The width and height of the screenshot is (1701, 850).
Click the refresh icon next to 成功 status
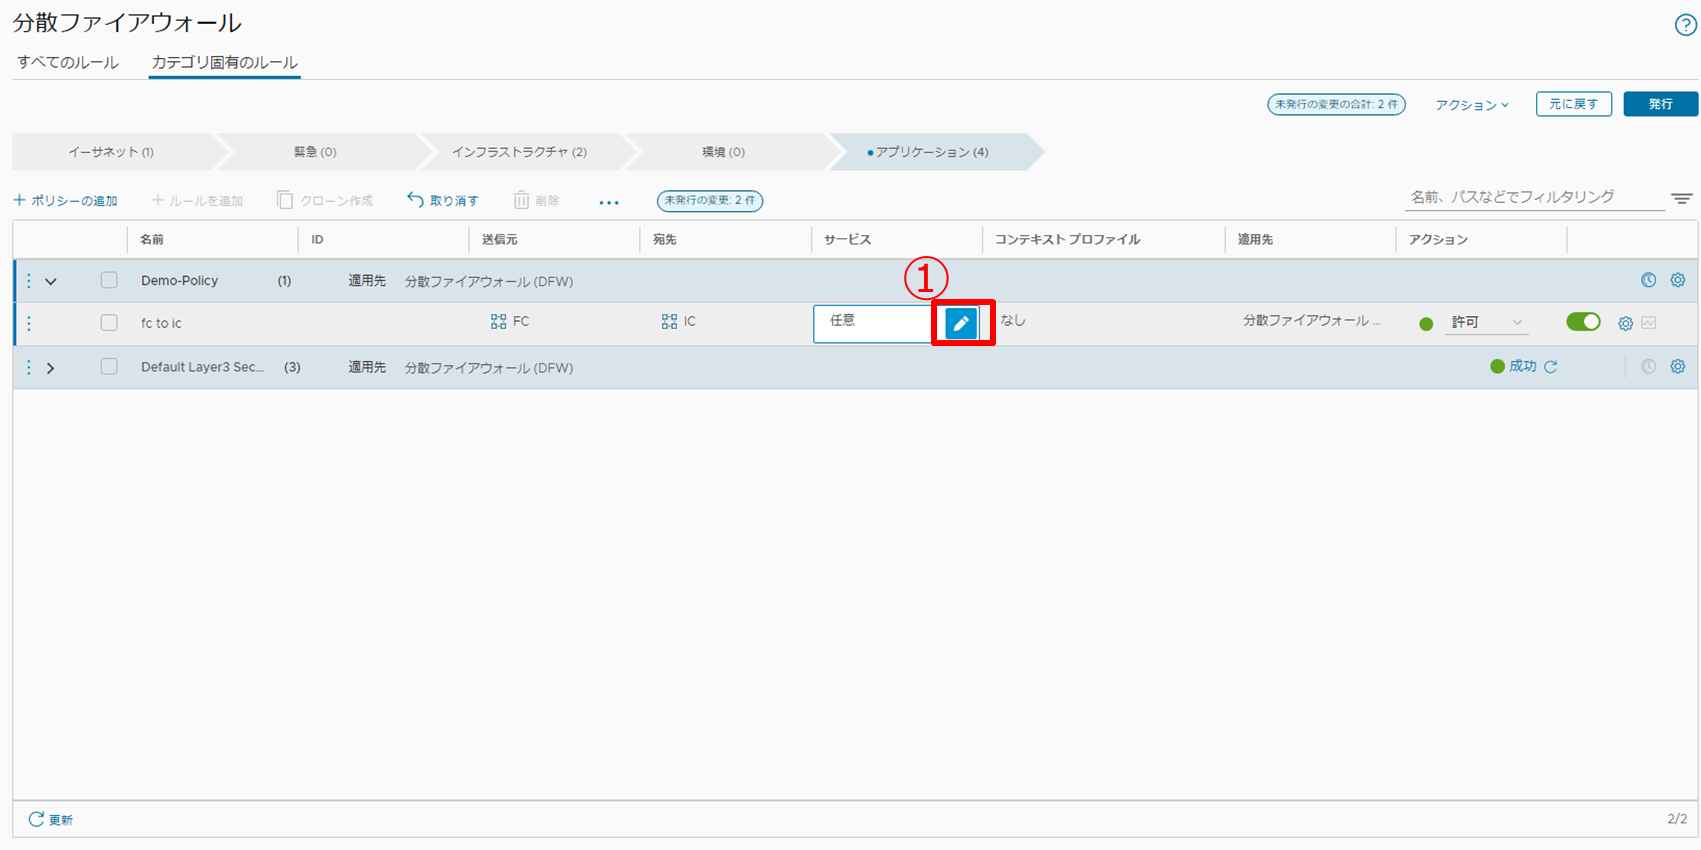(1550, 367)
